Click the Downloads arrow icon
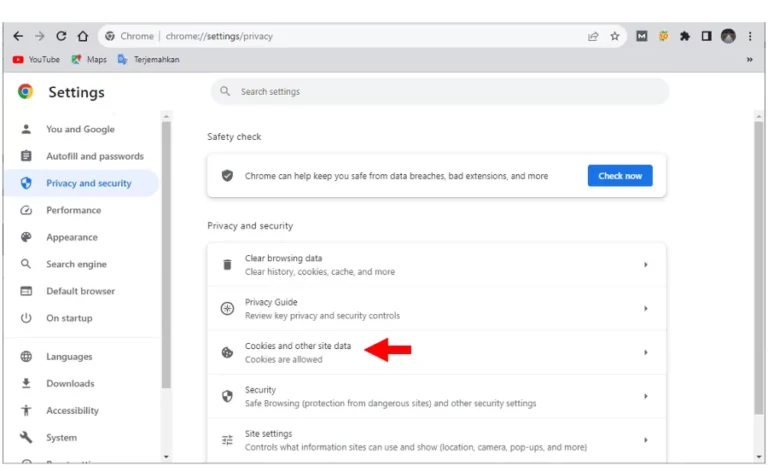This screenshot has height=471, width=768. coord(26,383)
